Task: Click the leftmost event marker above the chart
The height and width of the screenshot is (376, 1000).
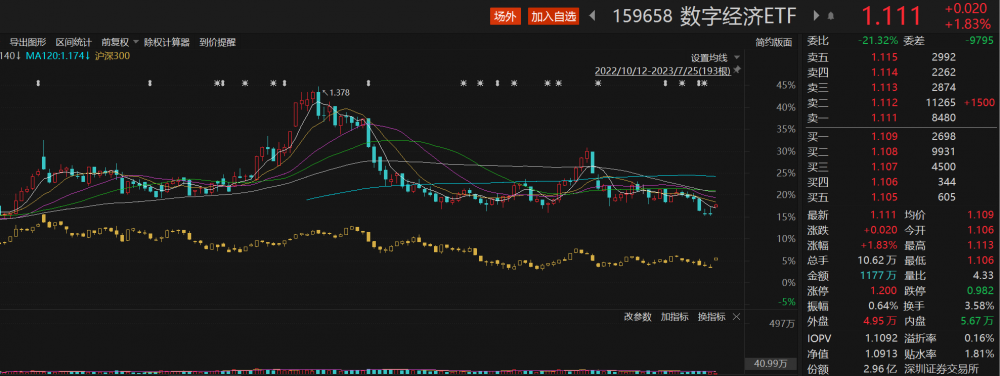Action: point(38,83)
